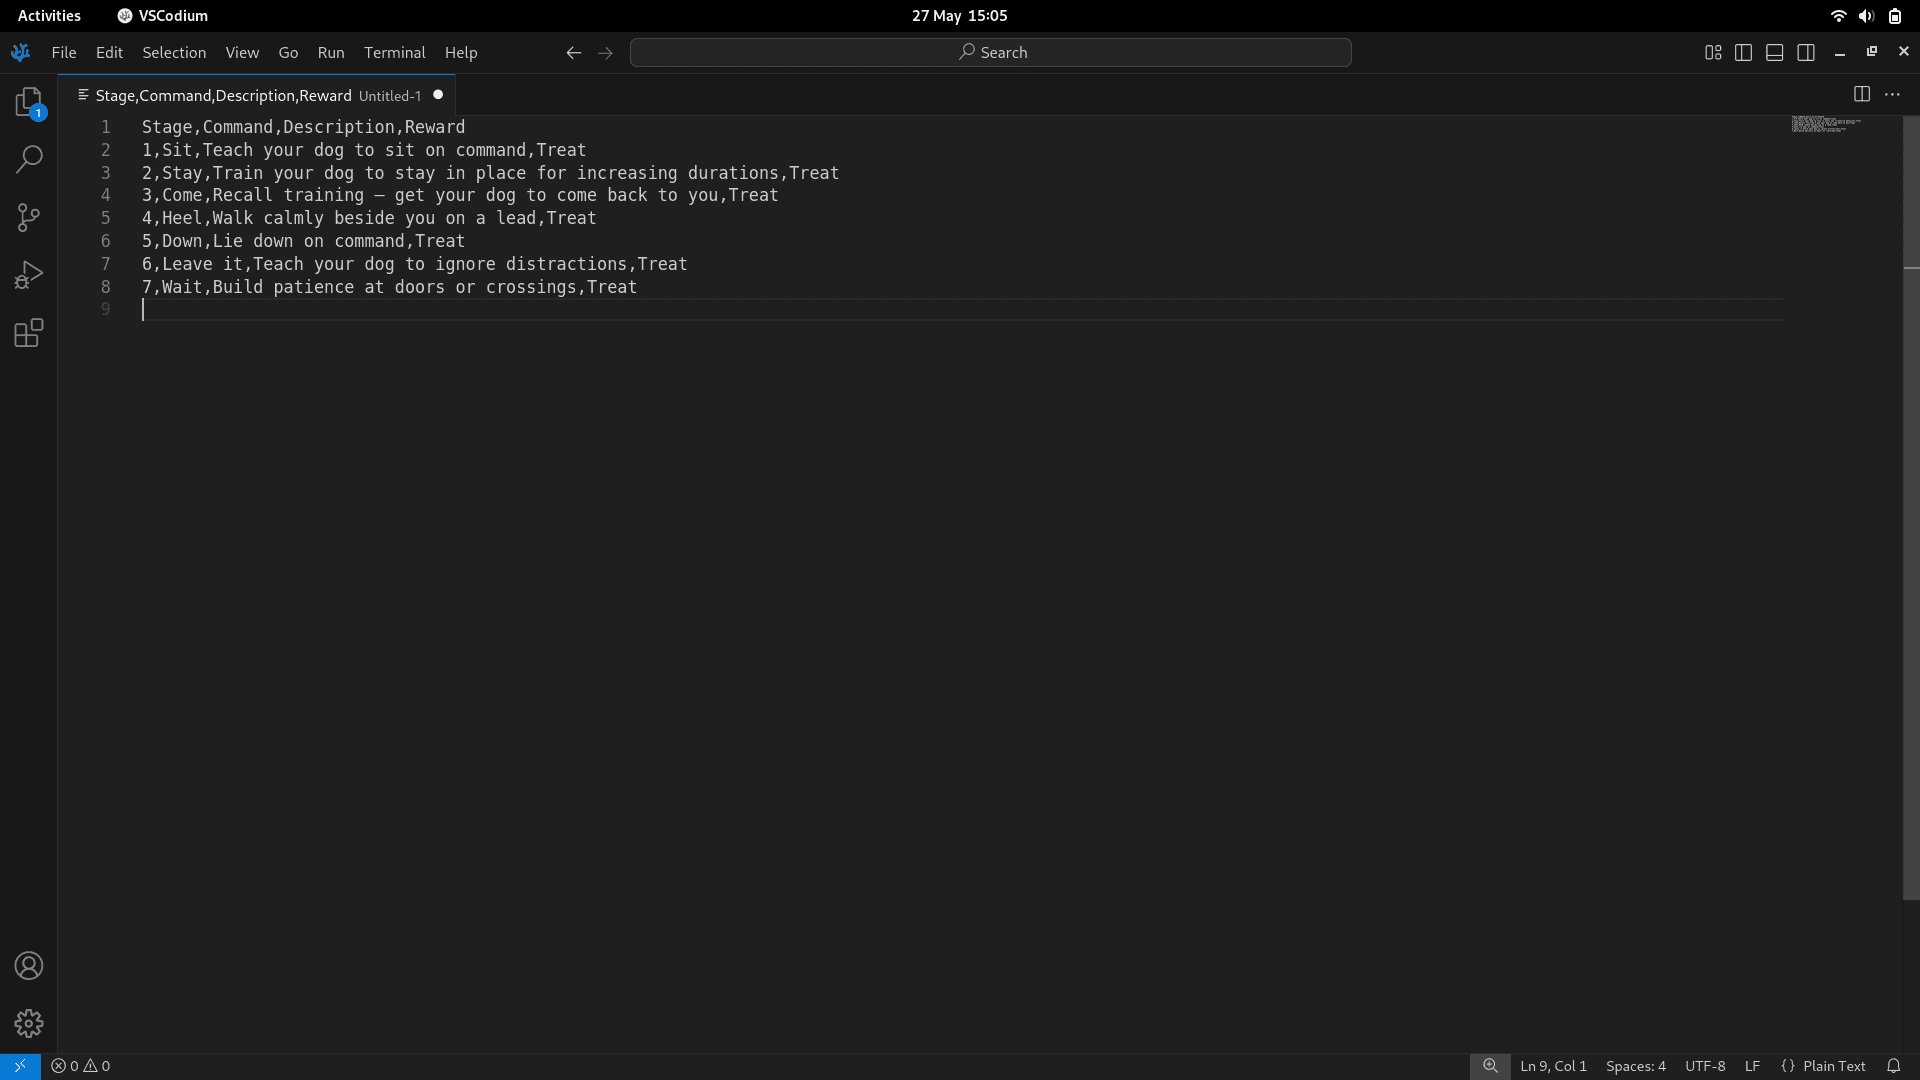This screenshot has height=1080, width=1920.
Task: Open the Run and Debug view
Action: [x=29, y=275]
